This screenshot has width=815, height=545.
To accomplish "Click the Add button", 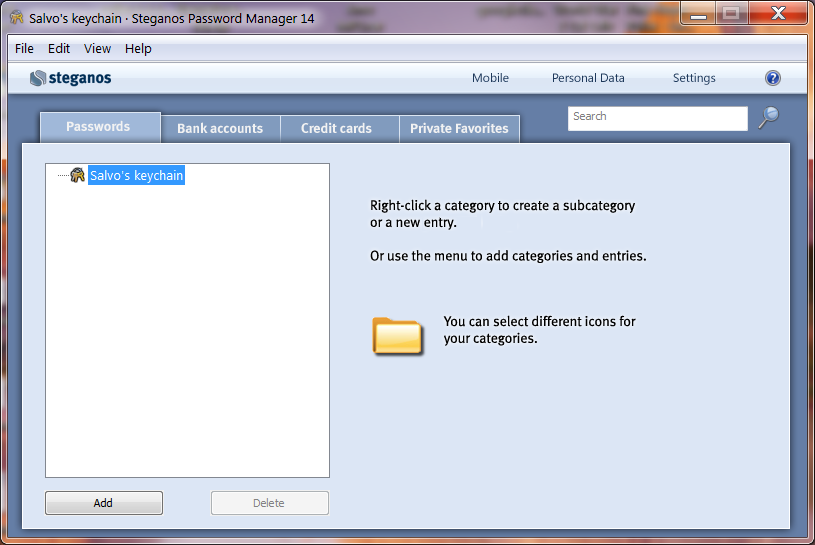I will click(104, 503).
